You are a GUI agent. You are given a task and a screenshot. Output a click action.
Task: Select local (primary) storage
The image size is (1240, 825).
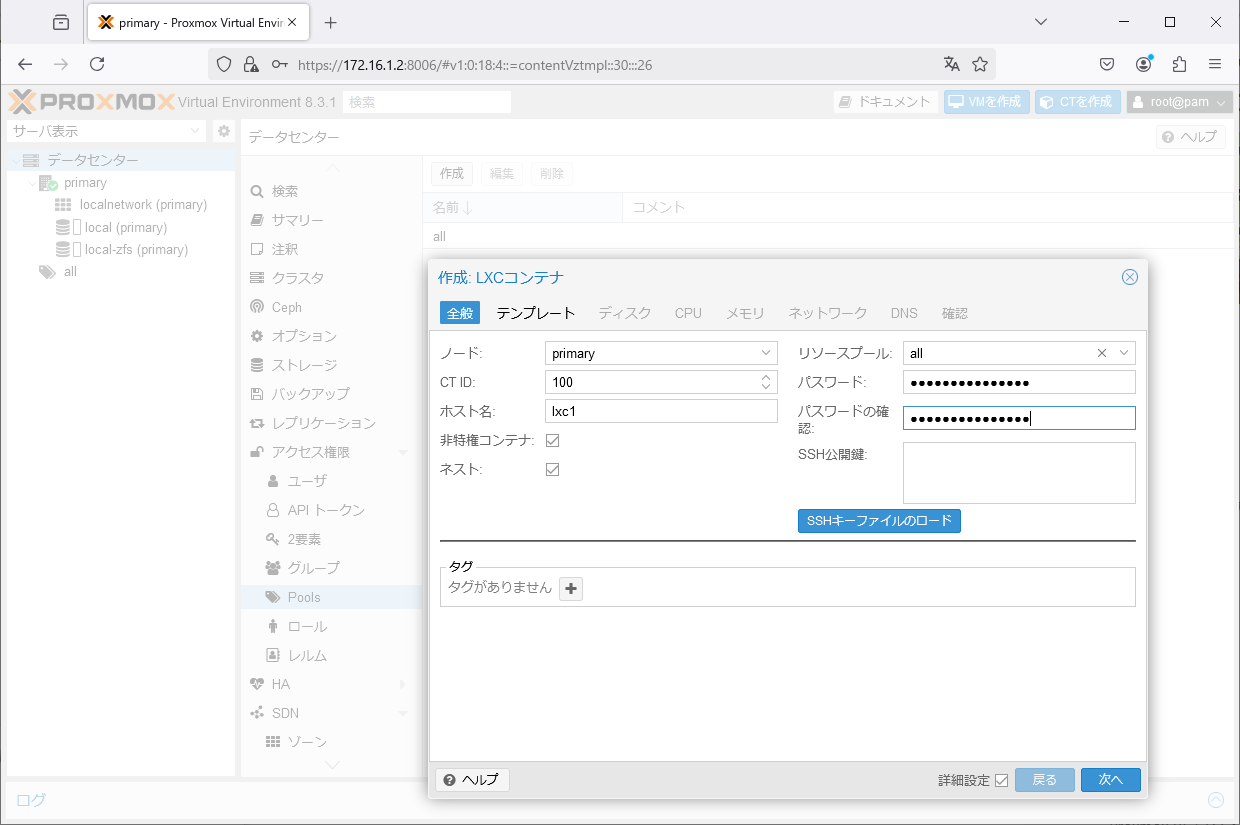coord(125,228)
